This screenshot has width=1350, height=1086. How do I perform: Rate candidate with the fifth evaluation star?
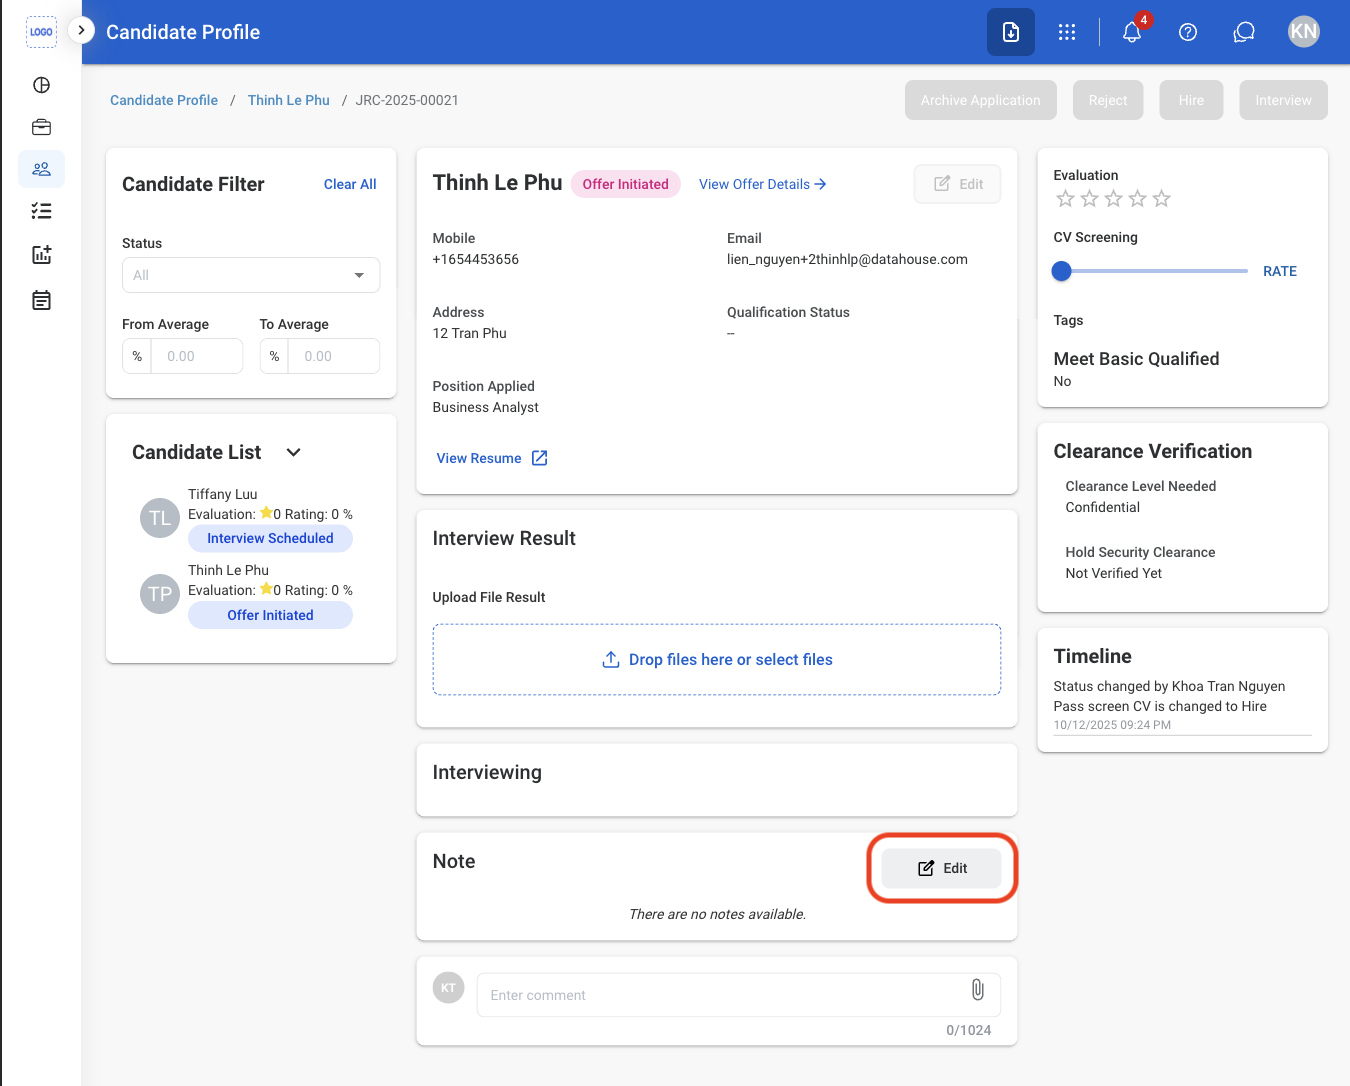1161,199
